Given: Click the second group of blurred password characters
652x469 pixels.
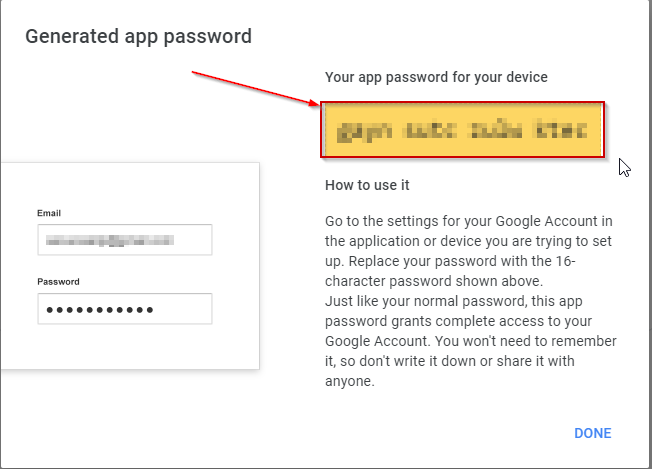Looking at the screenshot, I should [x=432, y=131].
